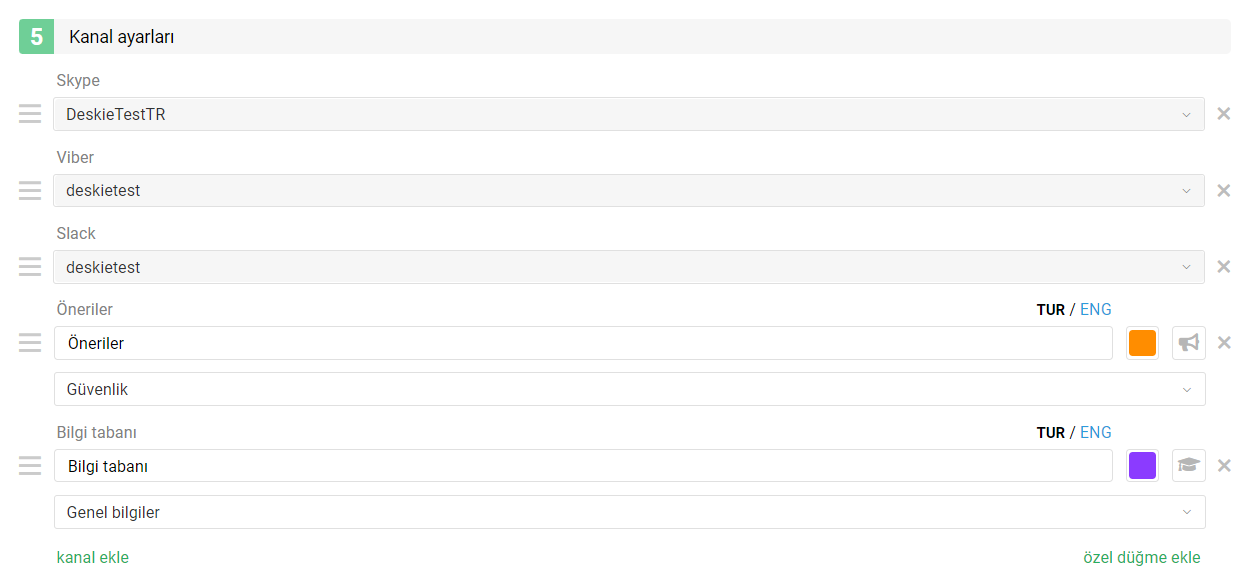Click the drag handle beside Viber channel

(30, 190)
